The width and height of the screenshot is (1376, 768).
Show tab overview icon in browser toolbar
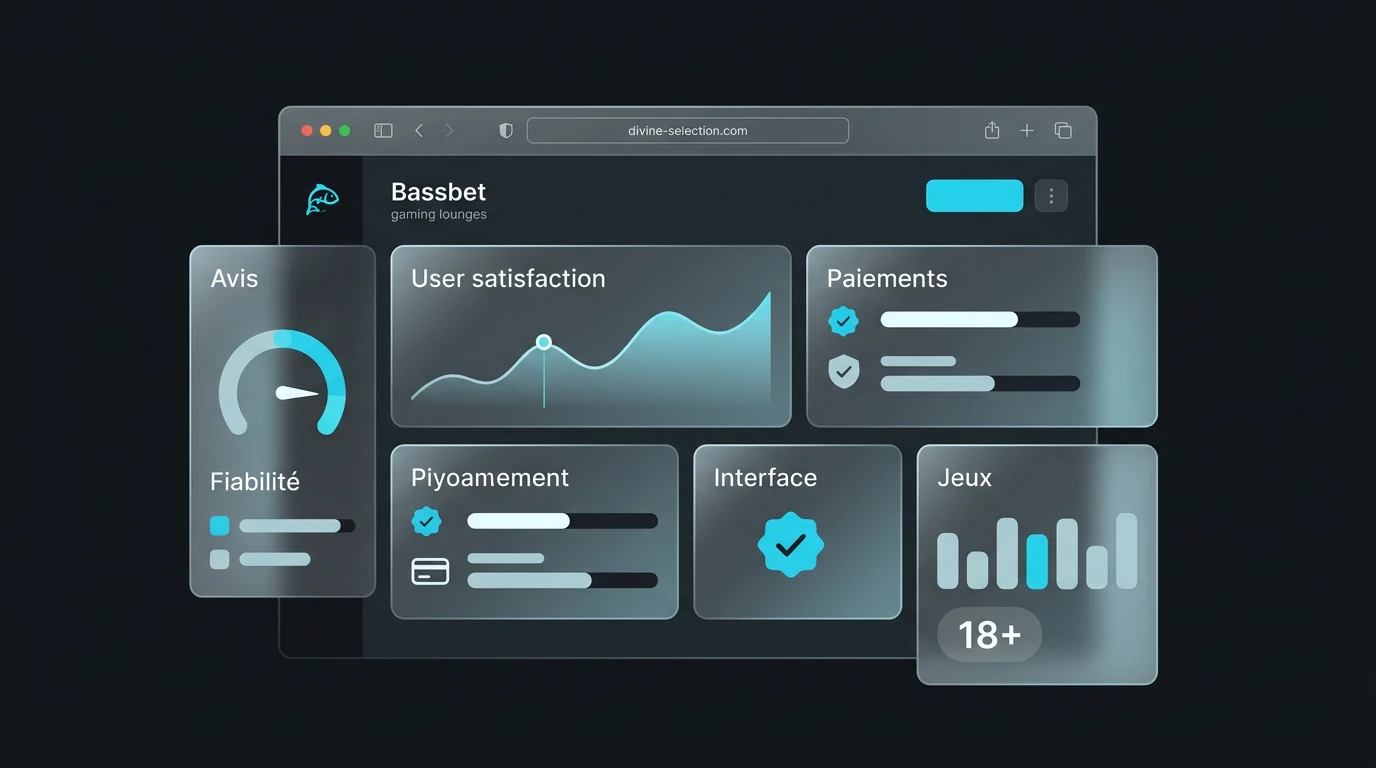pos(1063,130)
